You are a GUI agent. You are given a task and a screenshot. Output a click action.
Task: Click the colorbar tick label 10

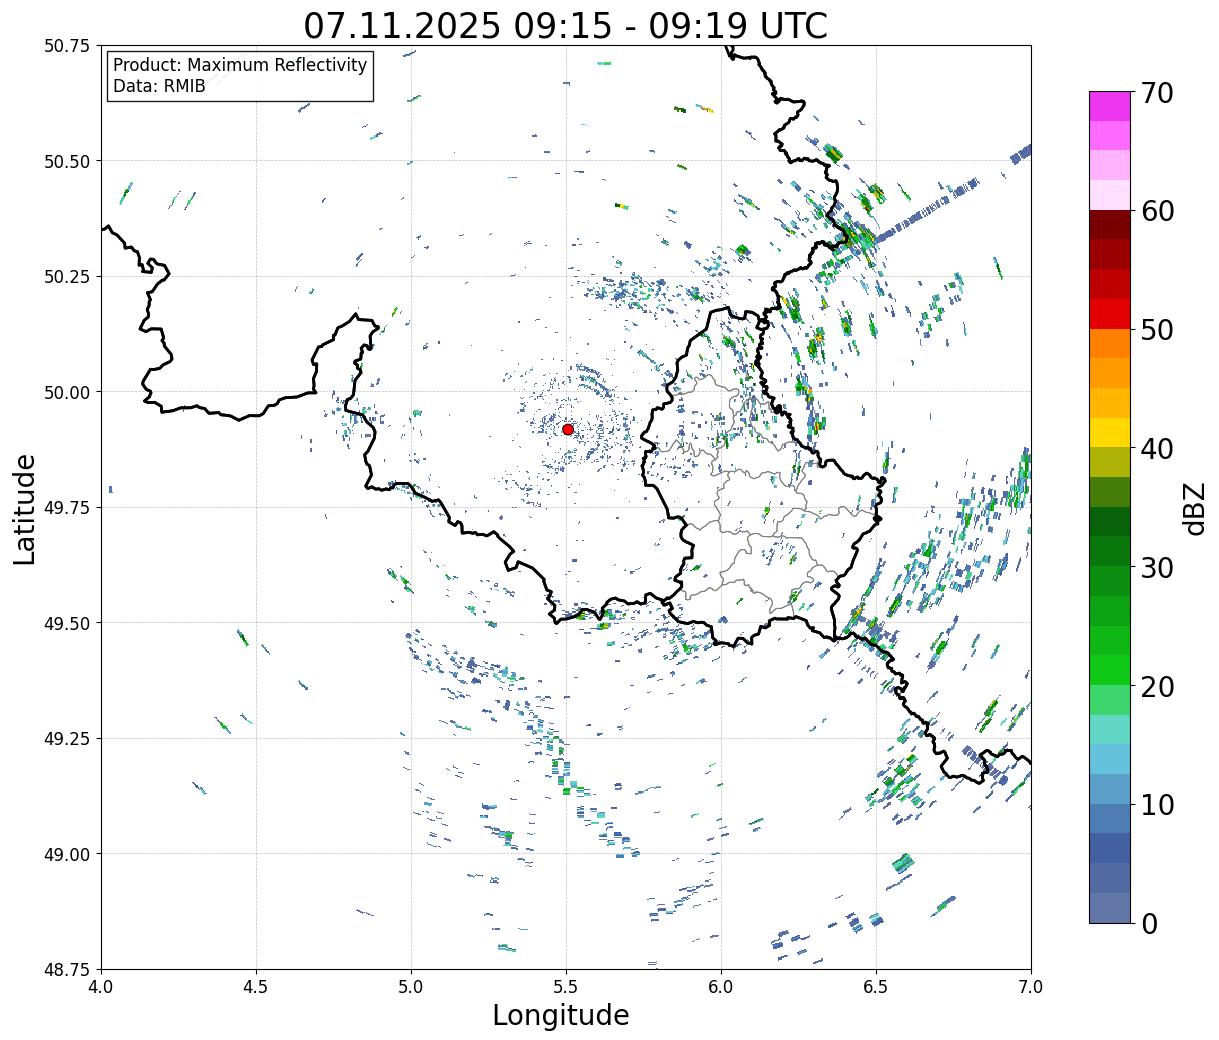click(x=1156, y=805)
